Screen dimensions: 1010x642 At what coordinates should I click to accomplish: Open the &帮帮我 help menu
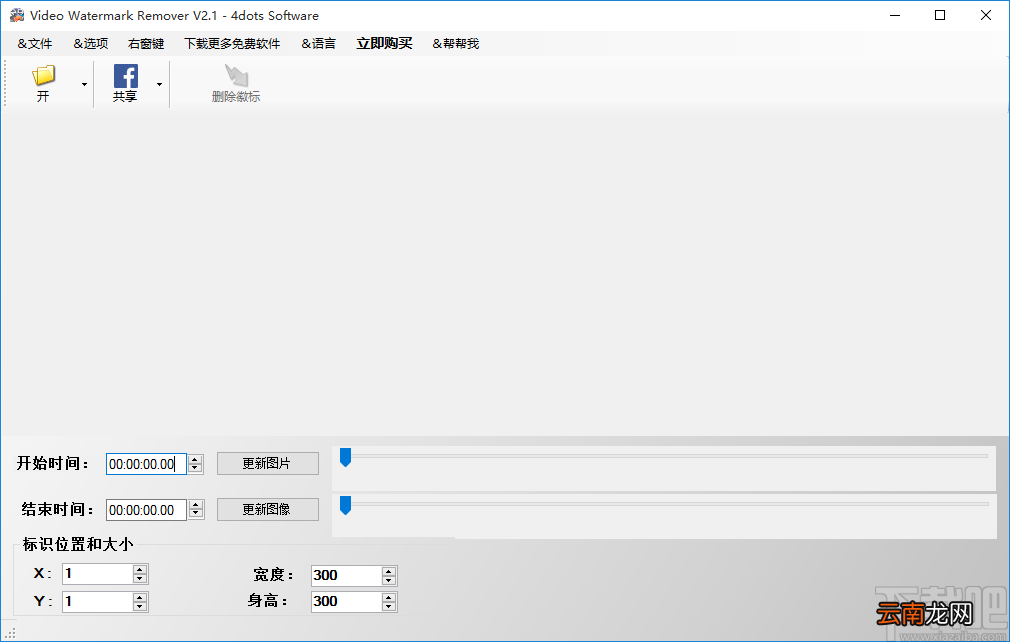tap(455, 44)
